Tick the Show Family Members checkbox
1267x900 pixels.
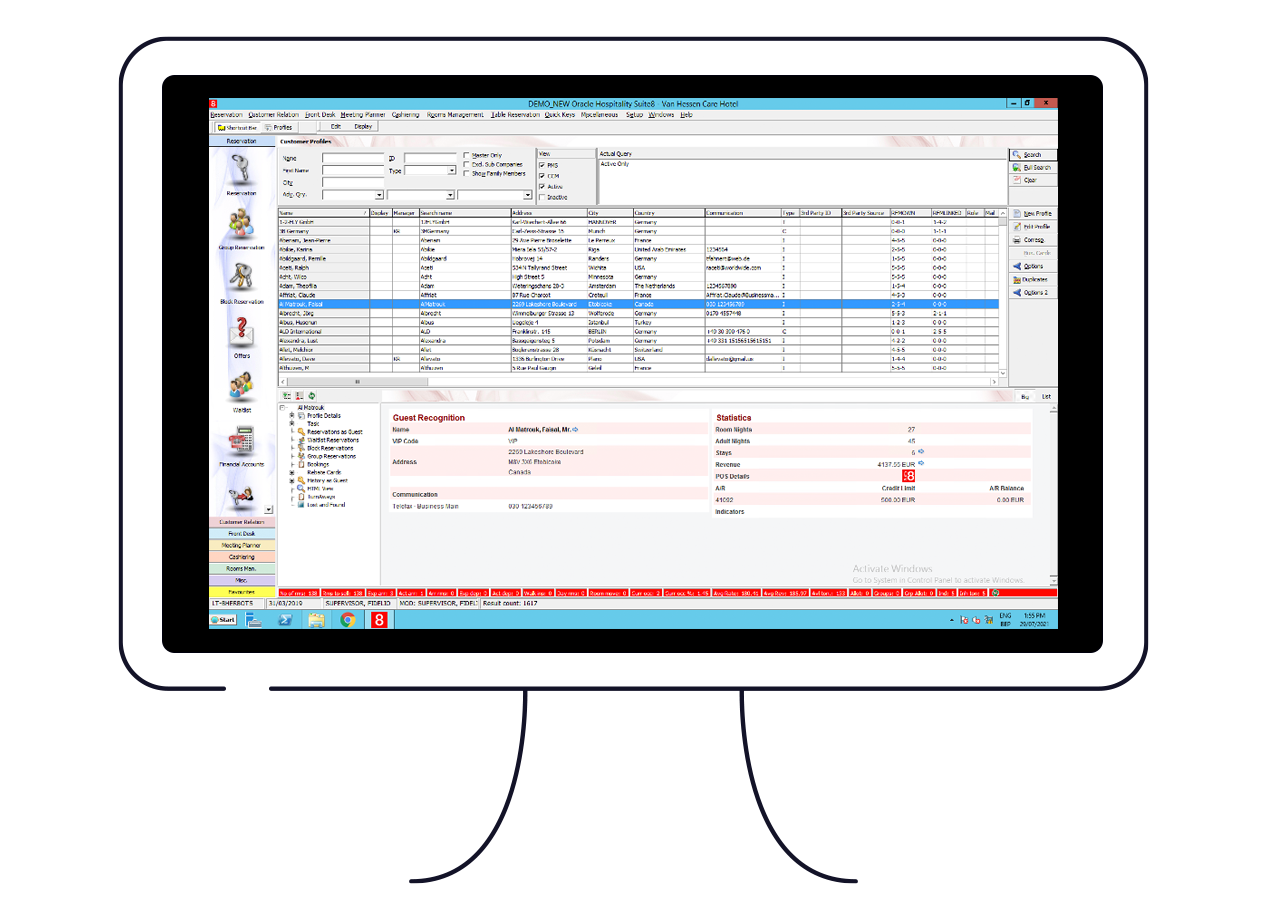(466, 173)
